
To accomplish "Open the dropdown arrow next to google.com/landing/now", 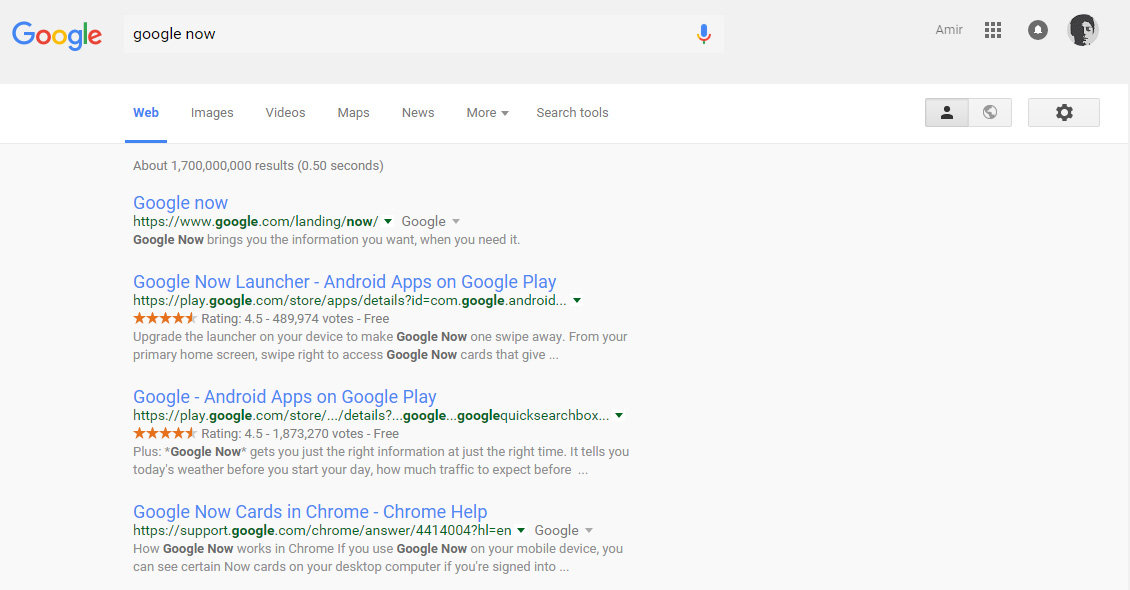I will click(x=388, y=221).
